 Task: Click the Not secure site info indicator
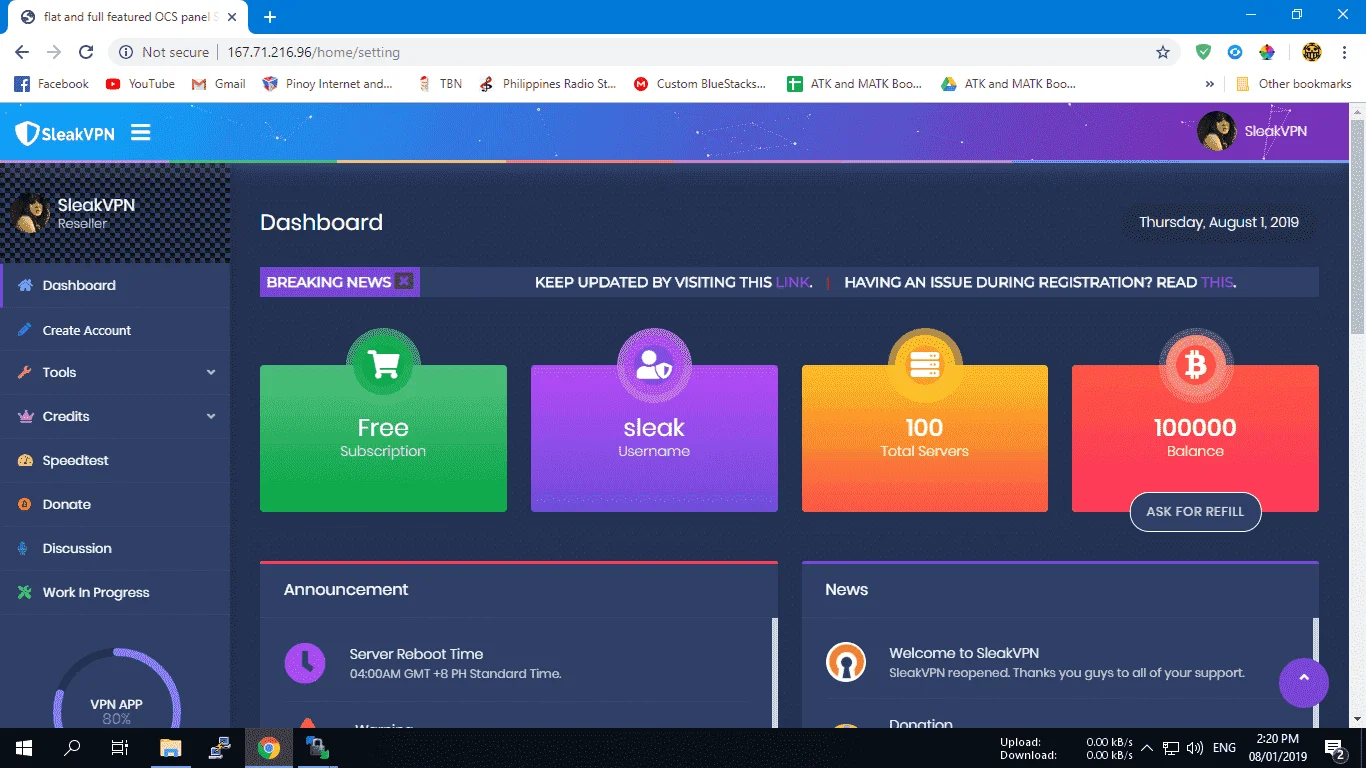pyautogui.click(x=164, y=52)
